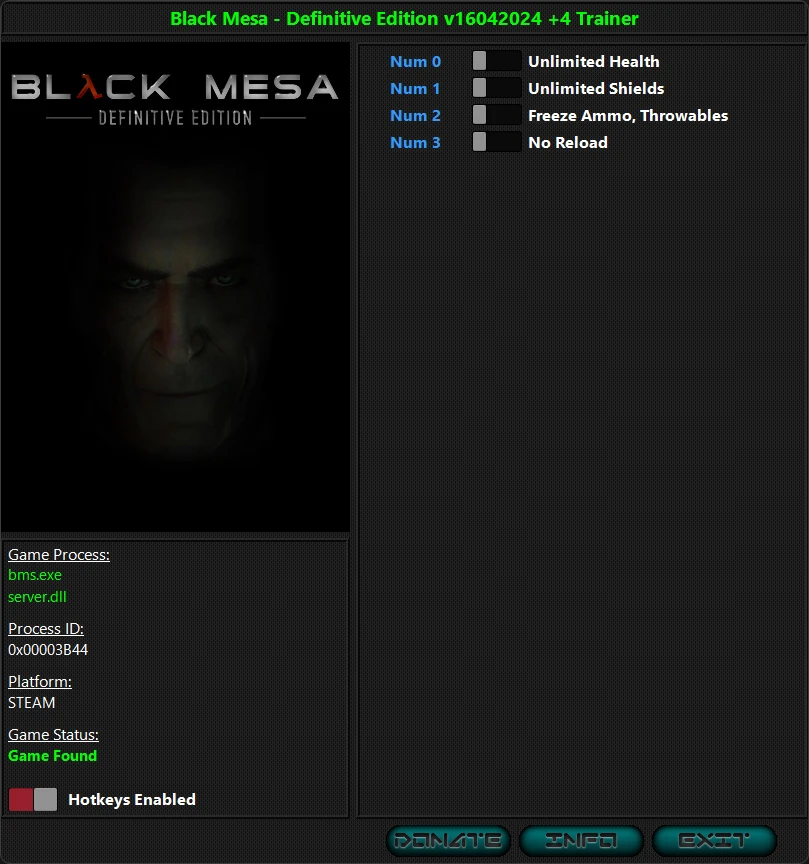The width and height of the screenshot is (809, 864).
Task: Click the Unlimited Health cheat label
Action: tap(593, 61)
